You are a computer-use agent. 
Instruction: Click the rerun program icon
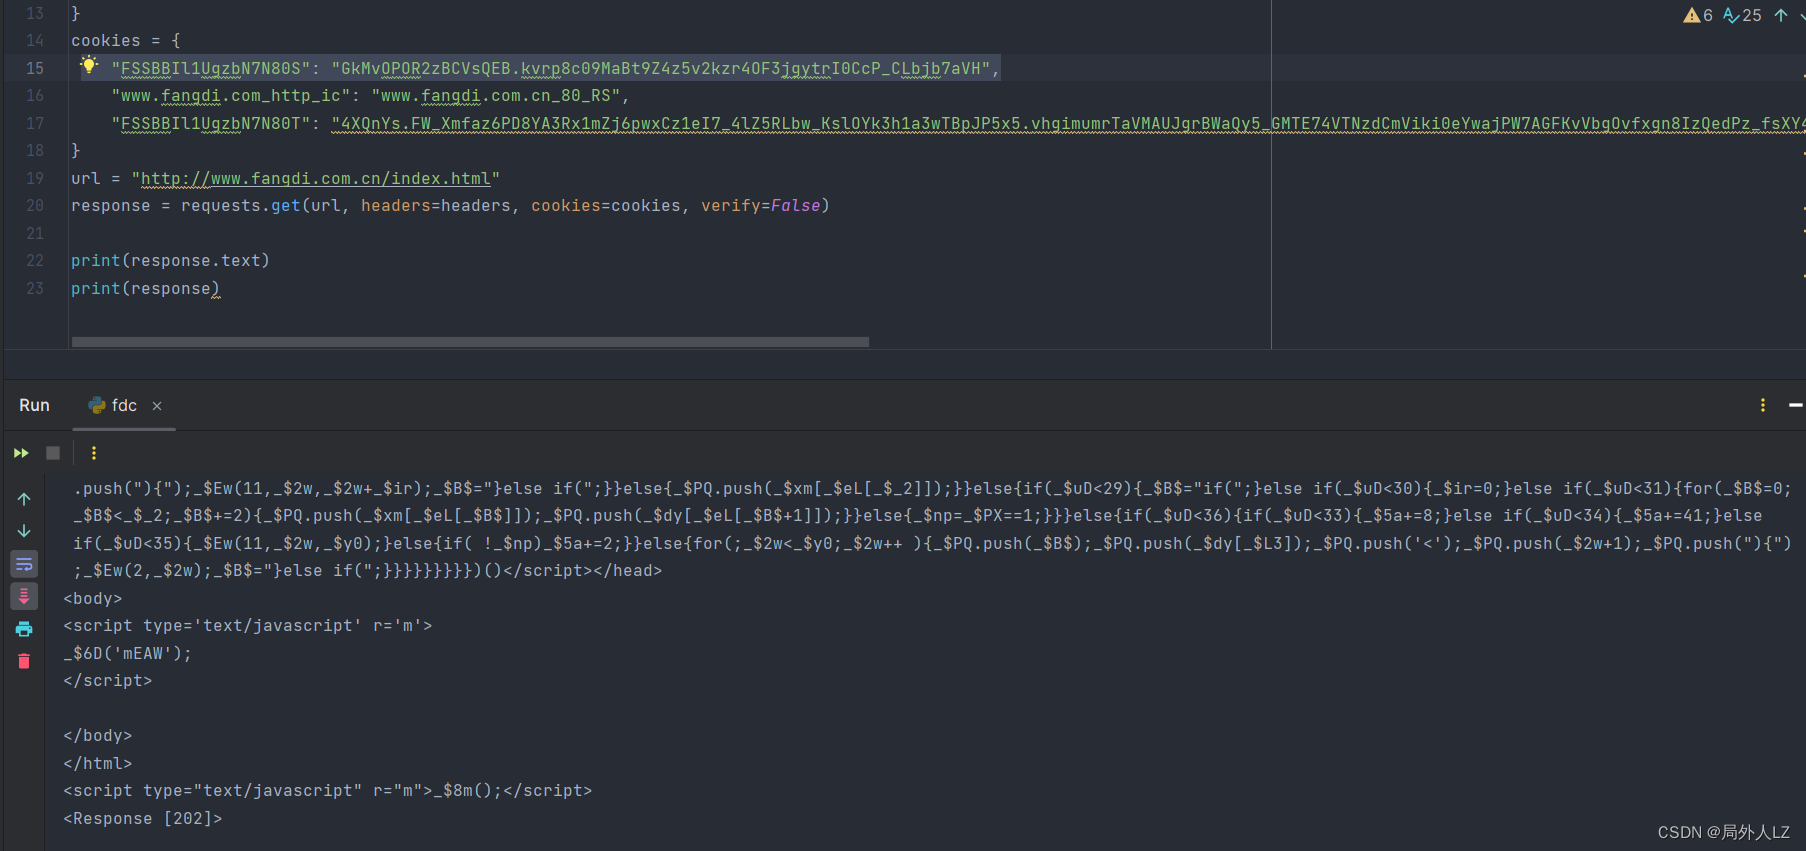click(21, 453)
